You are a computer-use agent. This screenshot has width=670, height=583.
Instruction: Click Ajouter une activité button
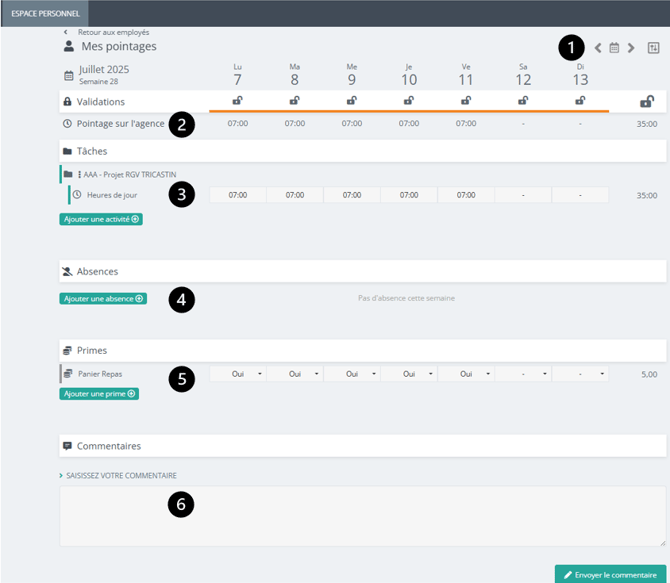pos(101,218)
